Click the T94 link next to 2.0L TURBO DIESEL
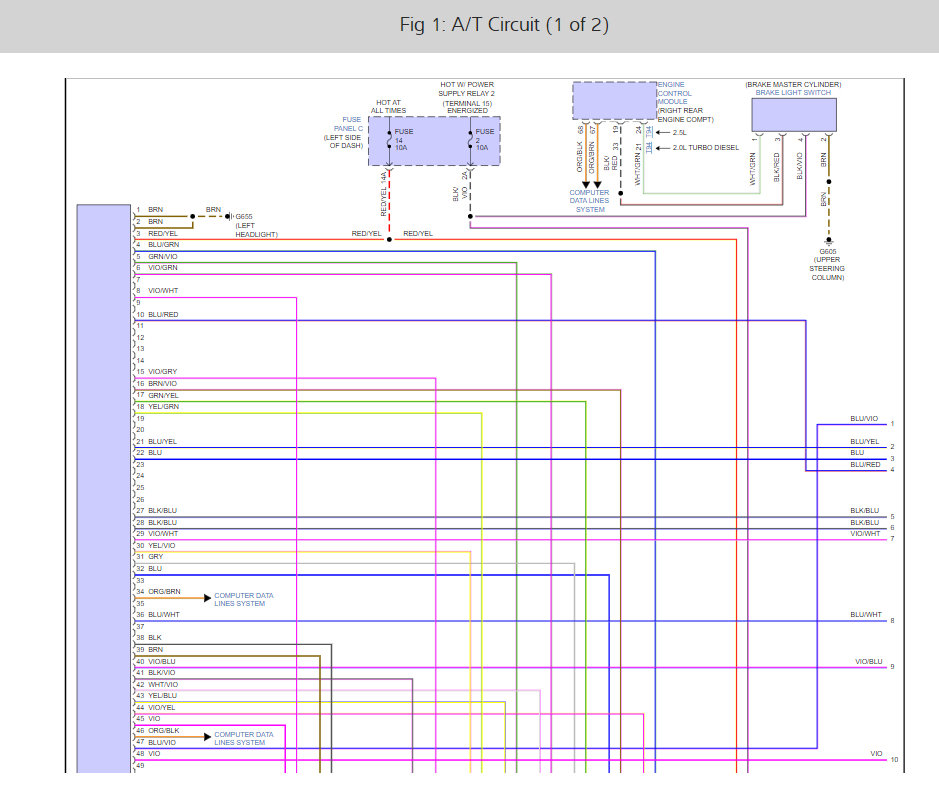Screen dimensions: 939x798 (x=649, y=147)
